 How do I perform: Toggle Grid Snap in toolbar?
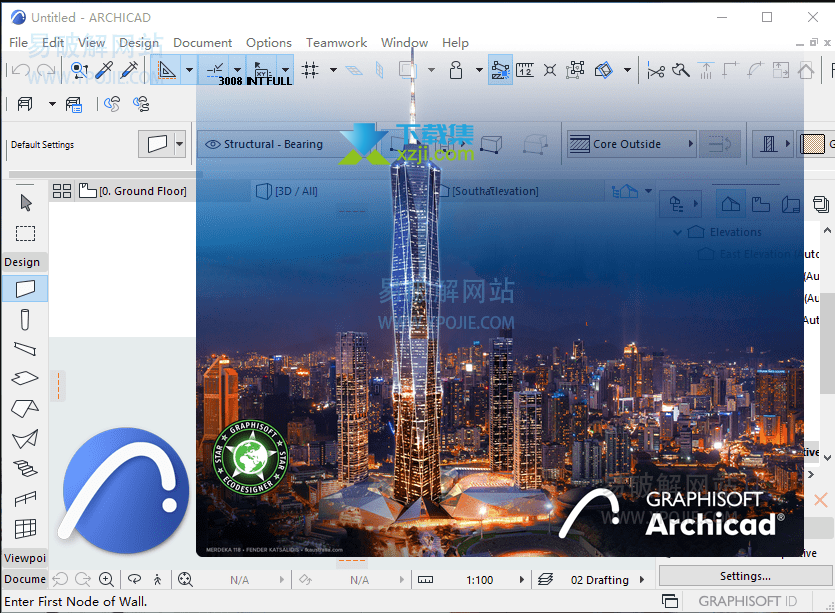pyautogui.click(x=310, y=70)
